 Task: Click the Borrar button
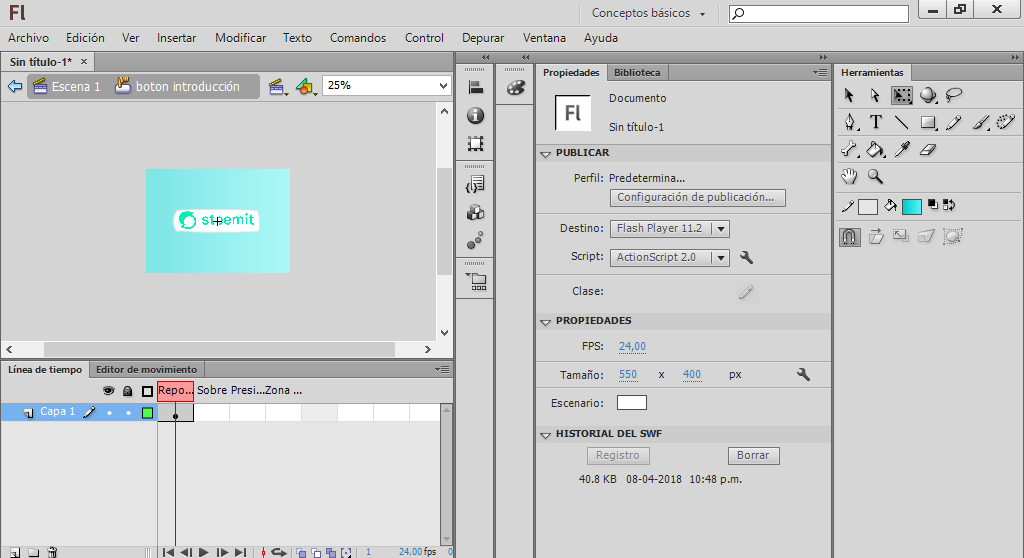pyautogui.click(x=754, y=455)
